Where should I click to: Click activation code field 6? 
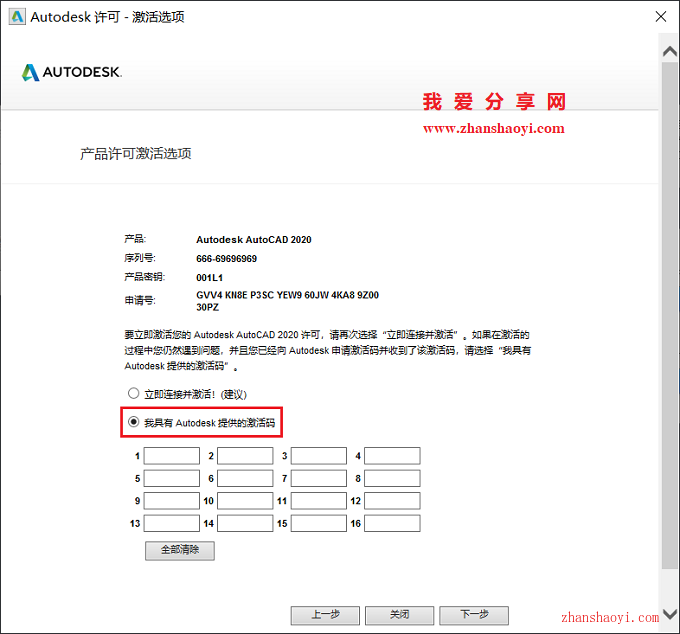tap(245, 478)
